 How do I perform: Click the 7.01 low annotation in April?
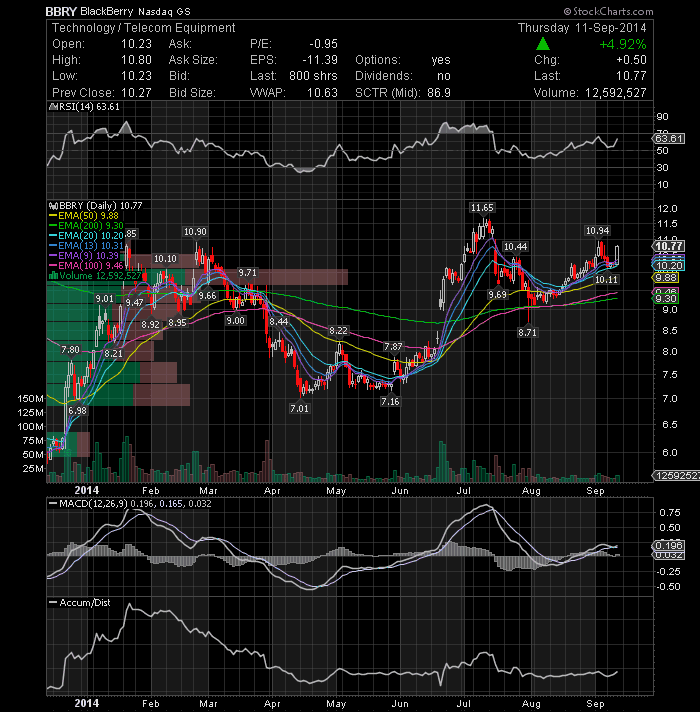point(299,408)
